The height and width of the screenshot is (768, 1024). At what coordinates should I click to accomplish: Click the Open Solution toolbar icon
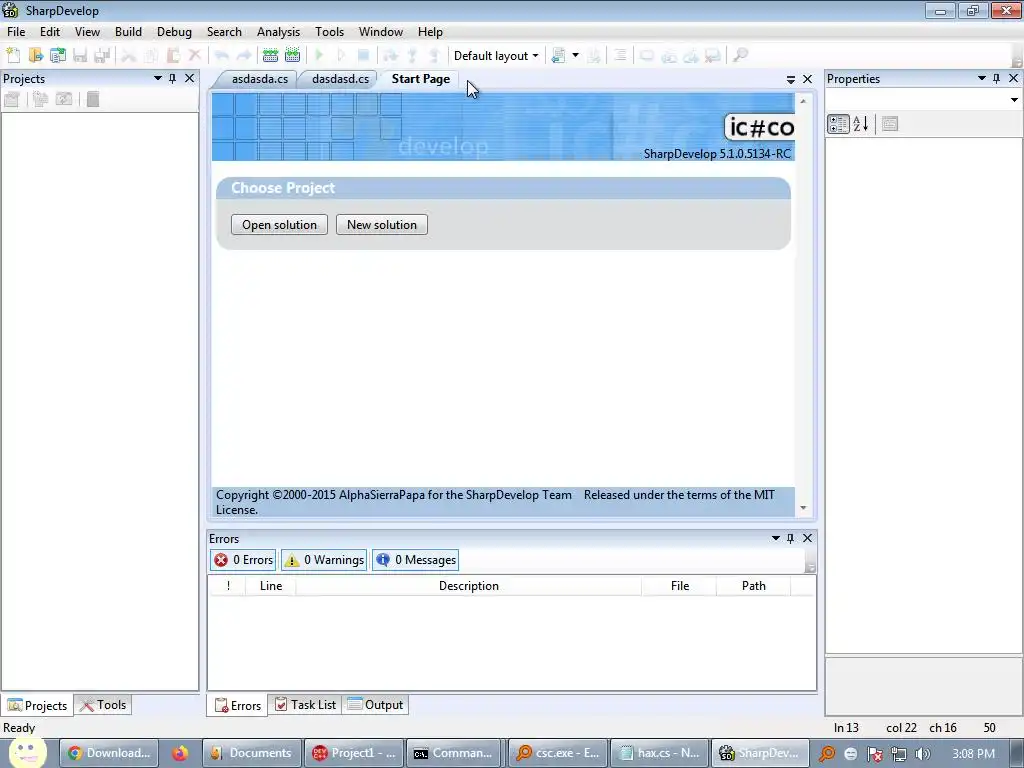pyautogui.click(x=57, y=56)
